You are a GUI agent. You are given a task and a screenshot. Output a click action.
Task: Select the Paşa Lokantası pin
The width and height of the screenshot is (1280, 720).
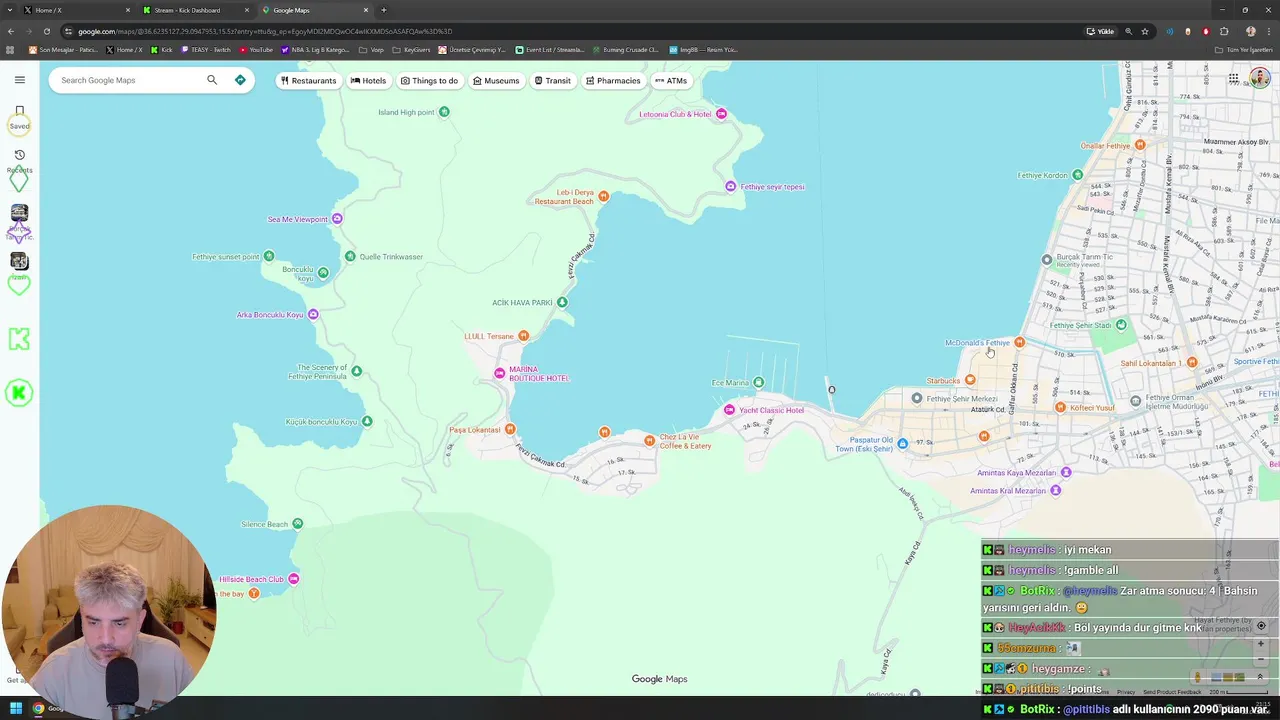click(510, 429)
